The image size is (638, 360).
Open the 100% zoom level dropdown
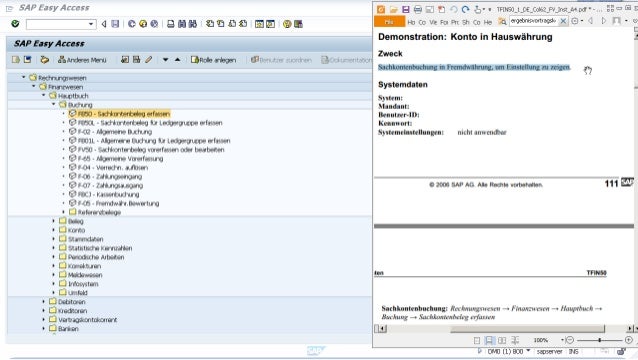563,340
